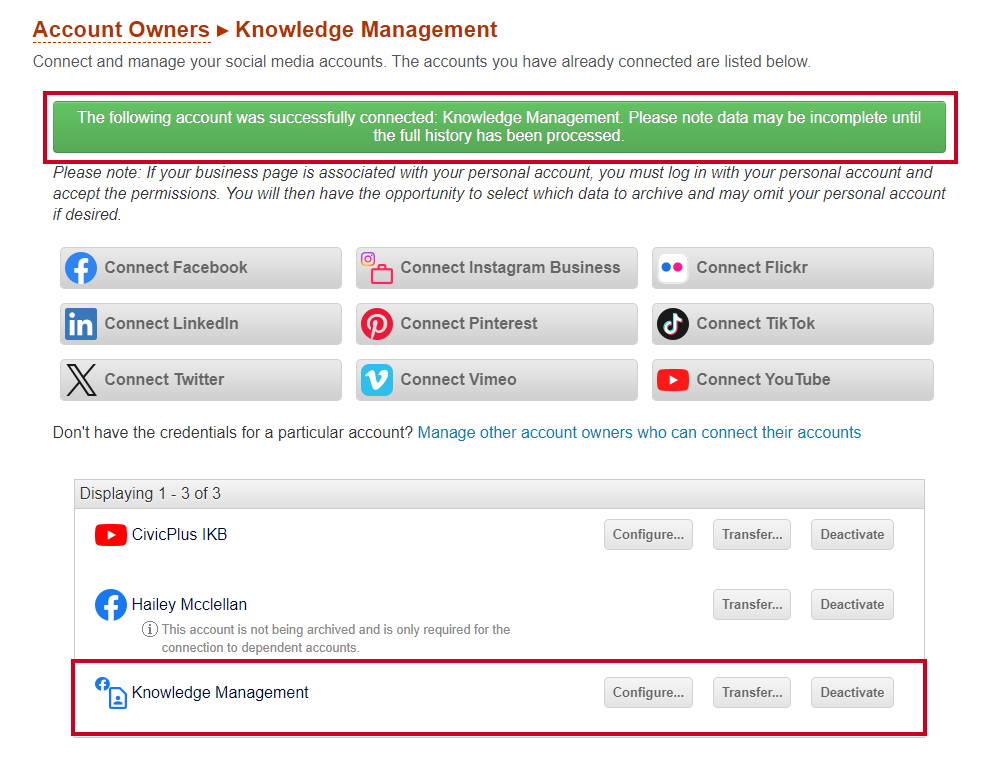Click the YouTube logo in Connect YouTube
The height and width of the screenshot is (766, 986).
(x=673, y=380)
